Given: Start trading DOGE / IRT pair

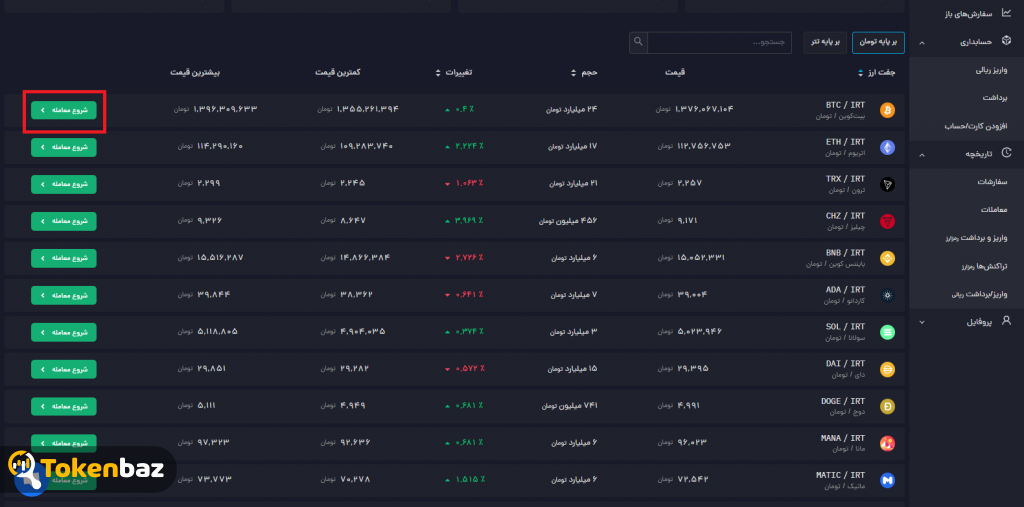Looking at the screenshot, I should pos(63,406).
